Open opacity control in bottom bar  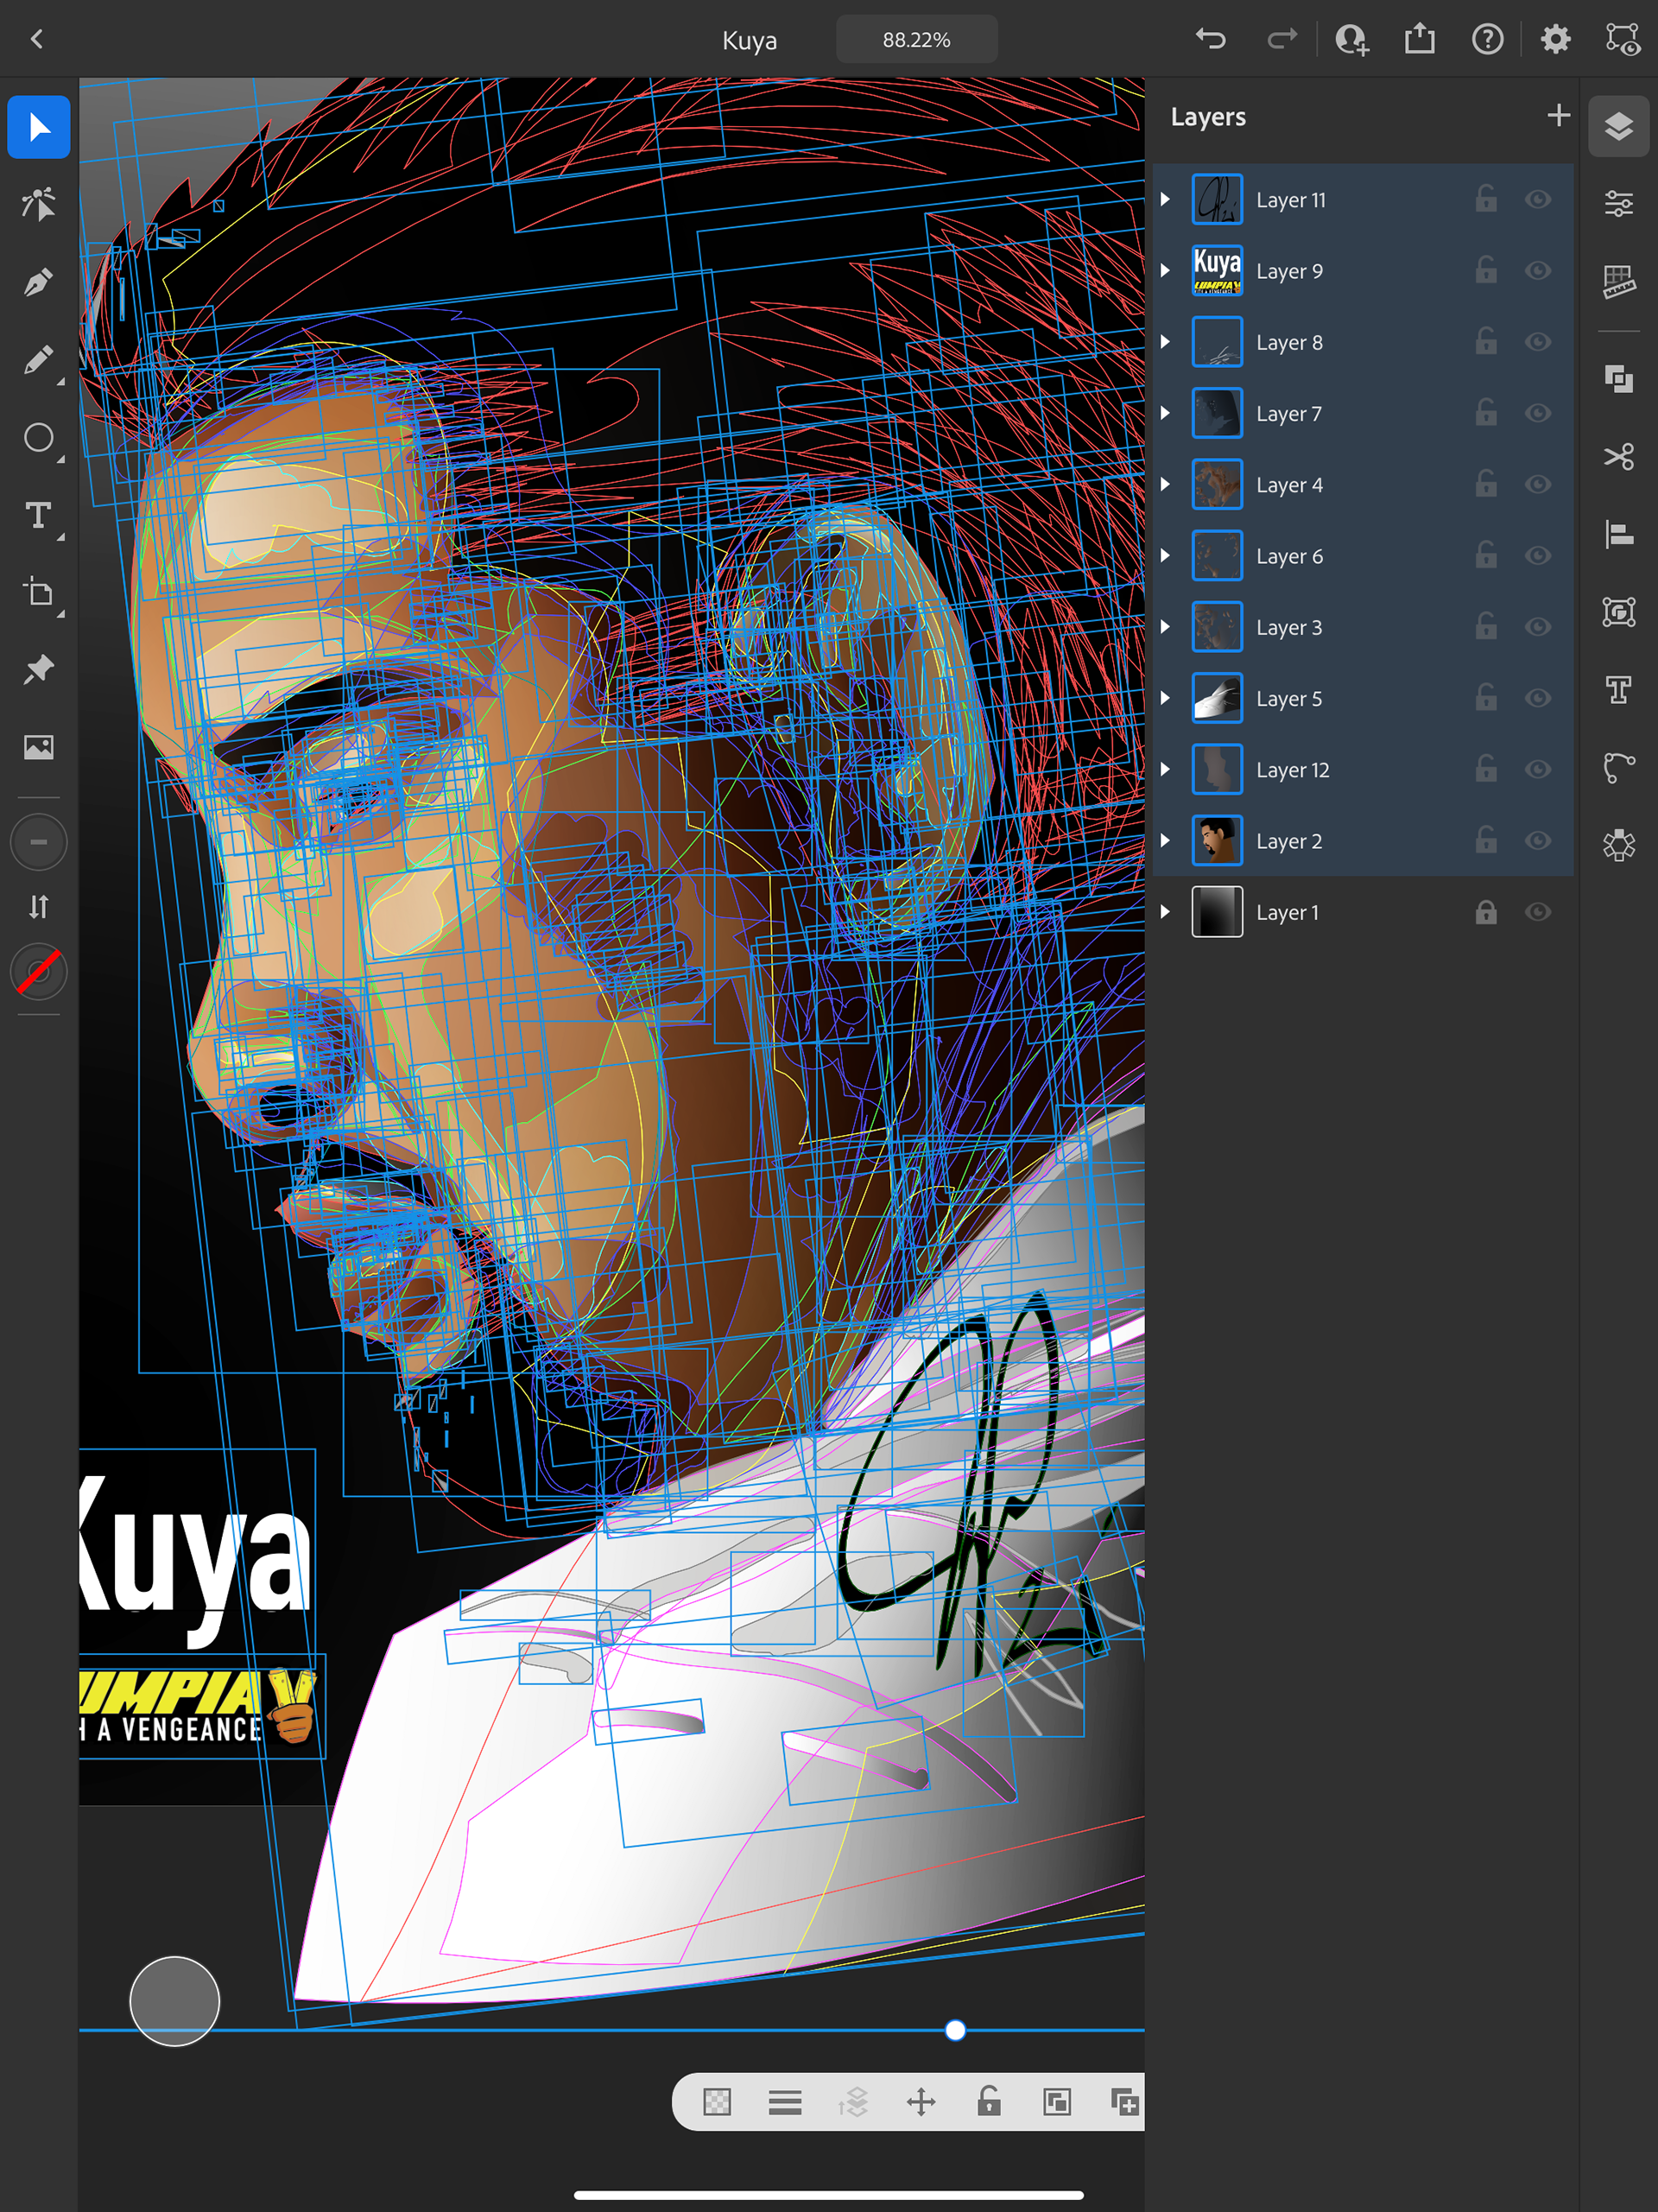[x=717, y=2102]
